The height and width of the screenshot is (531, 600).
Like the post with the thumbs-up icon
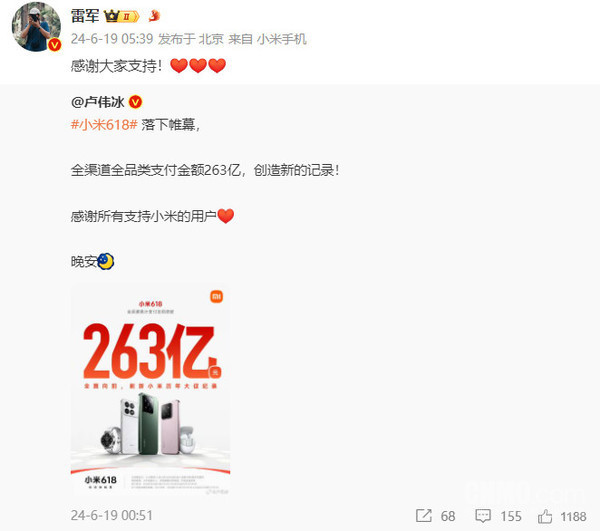pyautogui.click(x=545, y=516)
